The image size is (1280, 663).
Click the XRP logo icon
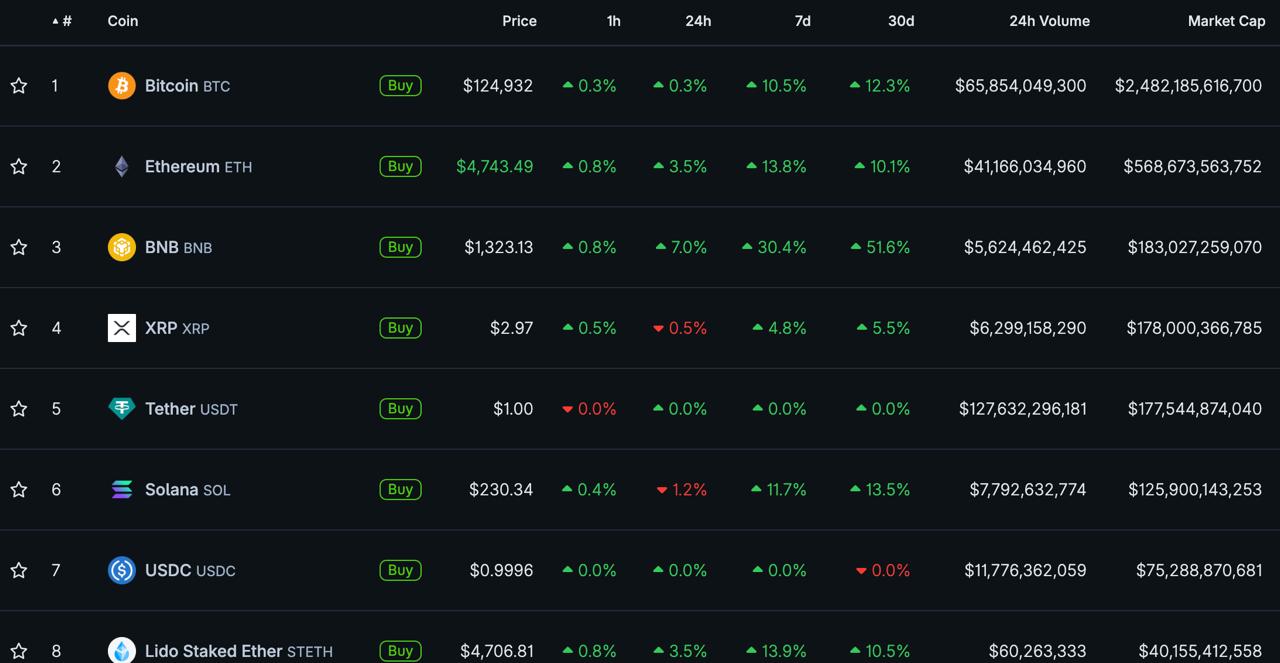click(121, 328)
